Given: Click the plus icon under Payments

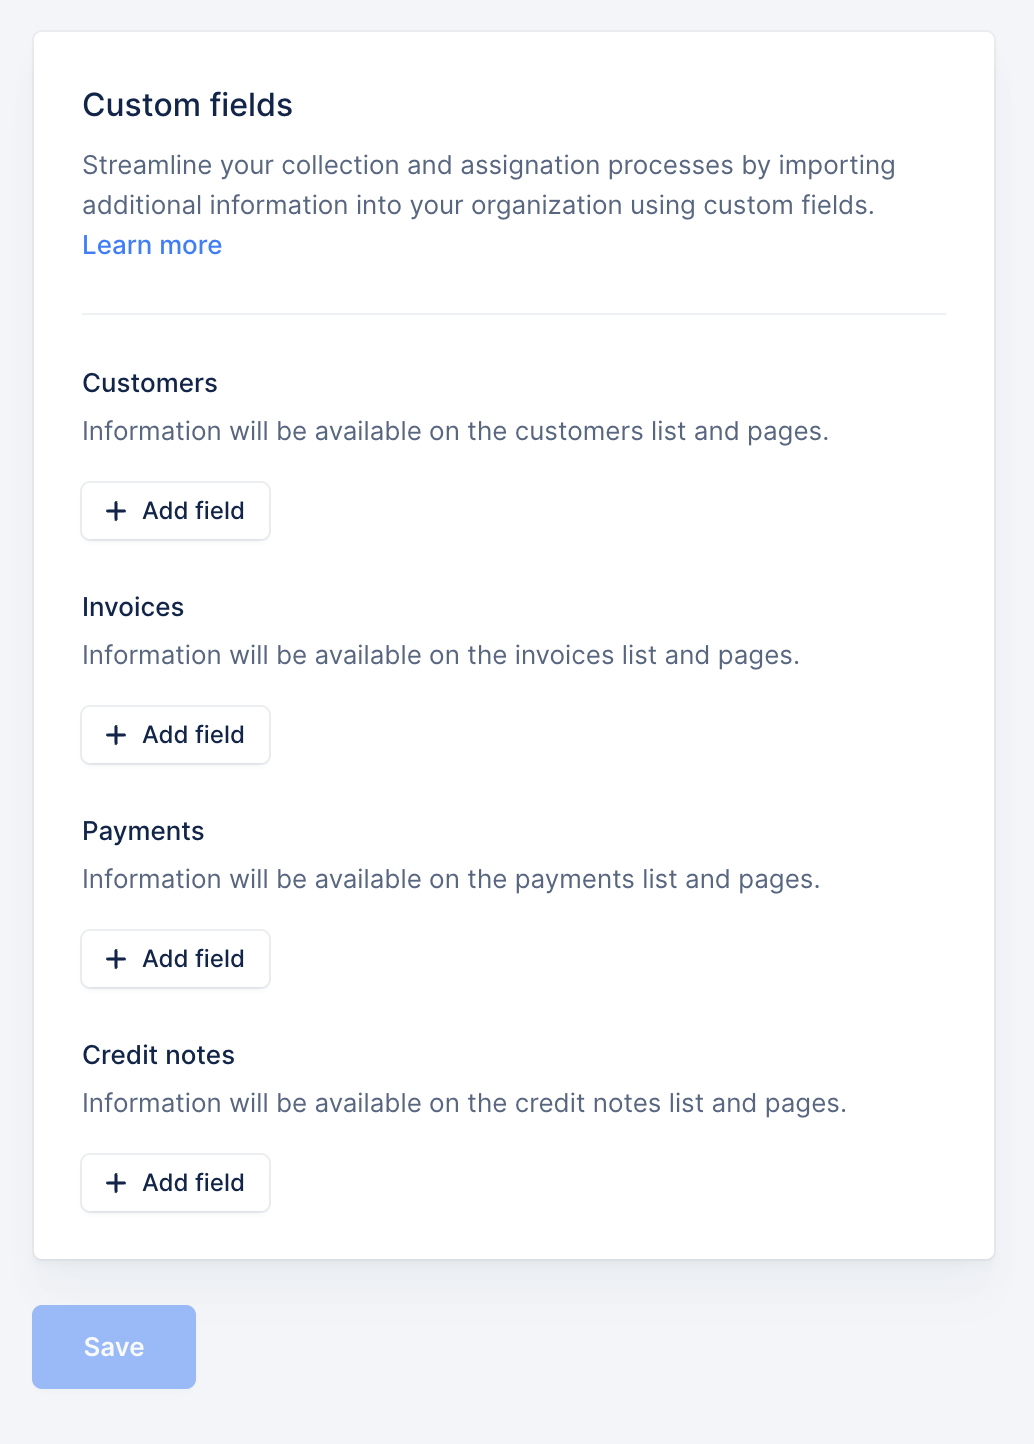Looking at the screenshot, I should point(116,959).
